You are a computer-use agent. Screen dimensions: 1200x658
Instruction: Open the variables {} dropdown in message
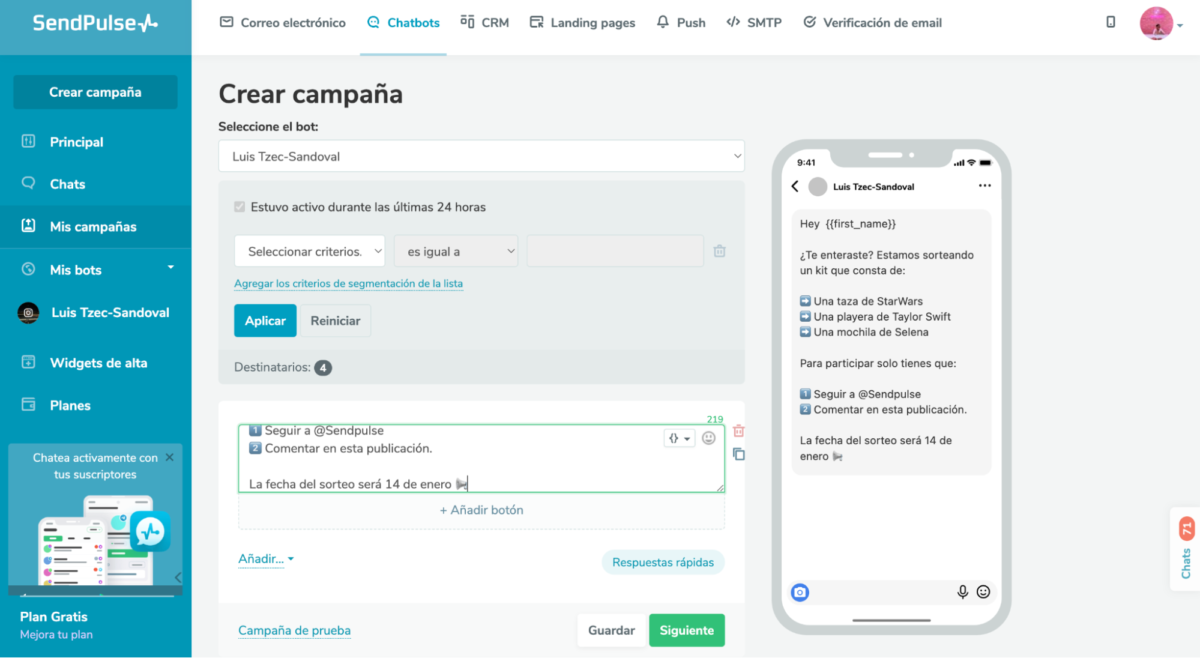coord(679,438)
